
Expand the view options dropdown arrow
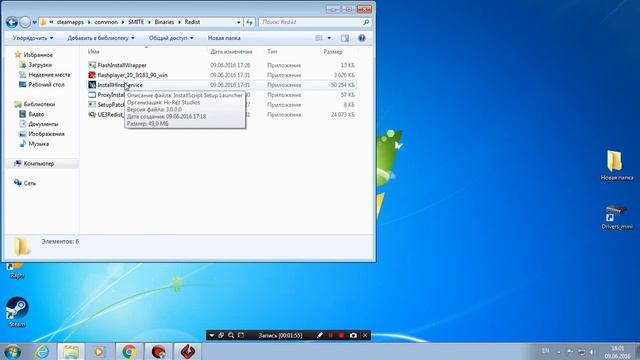coord(329,38)
